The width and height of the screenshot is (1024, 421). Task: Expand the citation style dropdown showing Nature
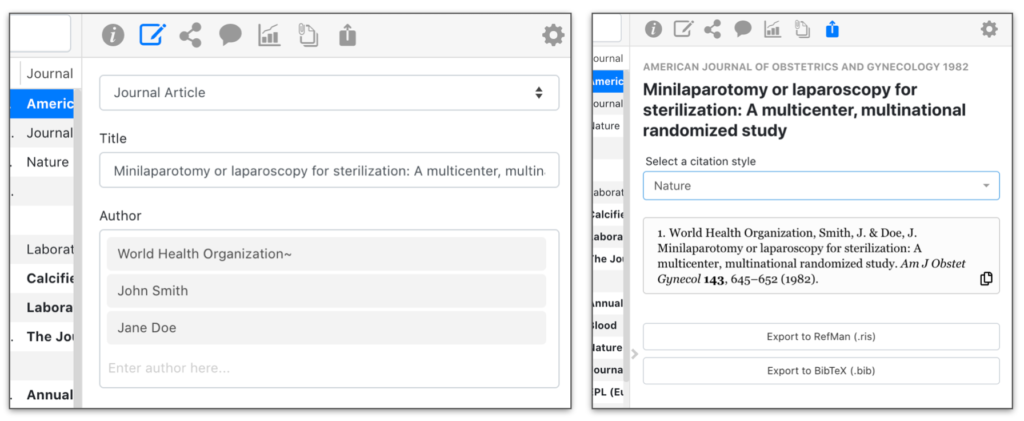820,186
